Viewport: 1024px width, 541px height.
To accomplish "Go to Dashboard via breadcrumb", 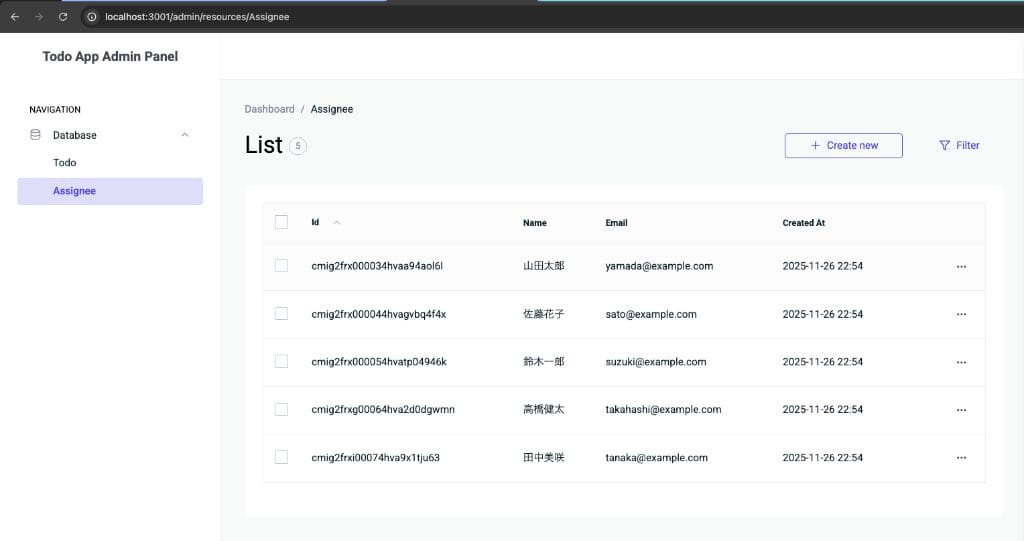I will tap(269, 109).
